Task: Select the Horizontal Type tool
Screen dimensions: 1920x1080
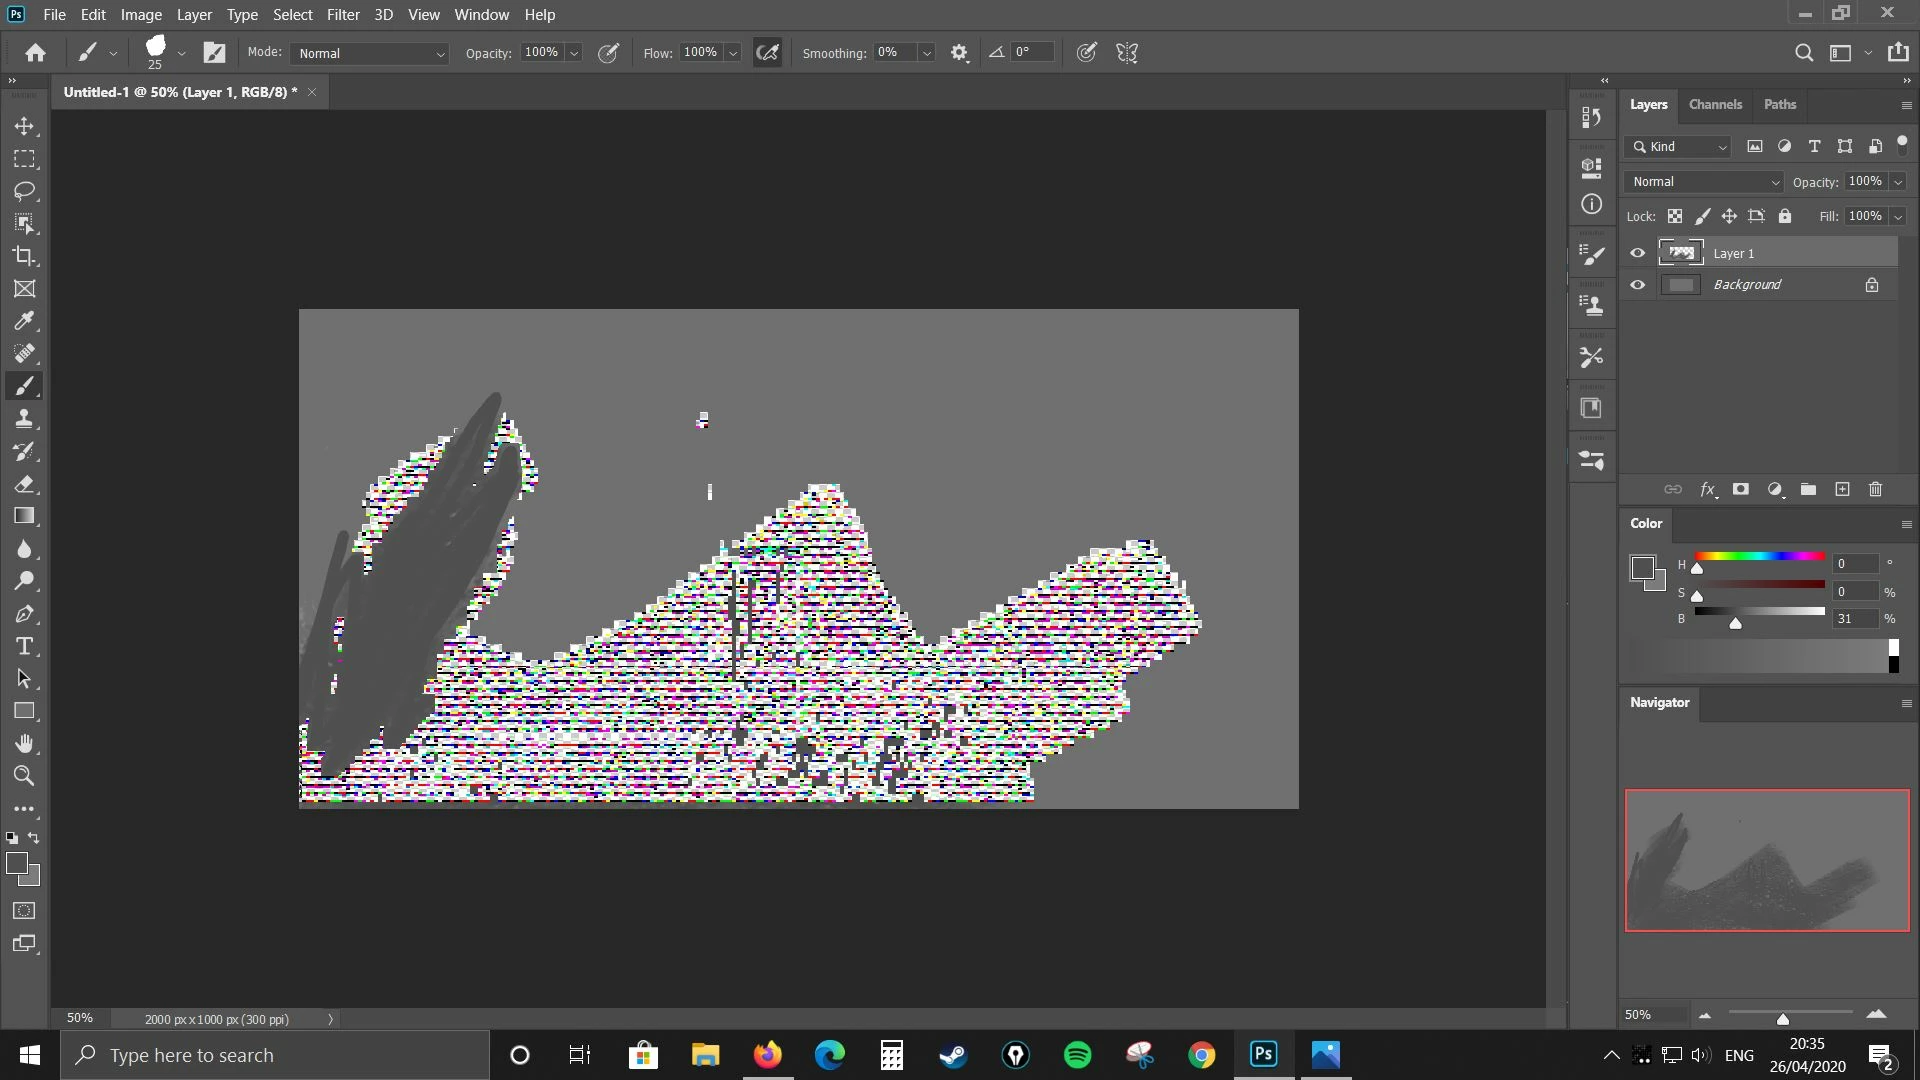Action: click(24, 646)
